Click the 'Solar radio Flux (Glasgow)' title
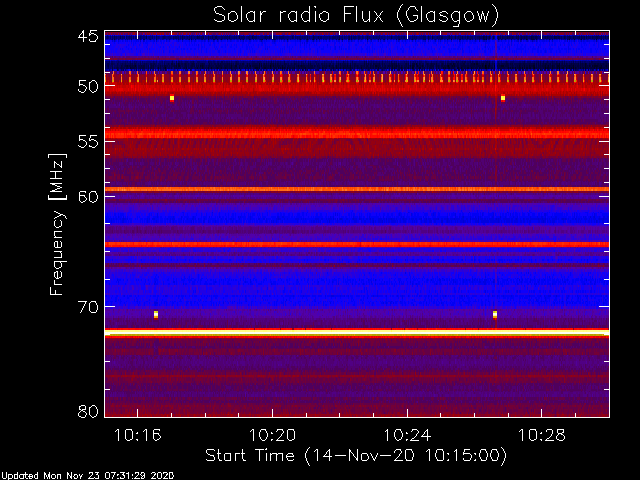 [356, 15]
